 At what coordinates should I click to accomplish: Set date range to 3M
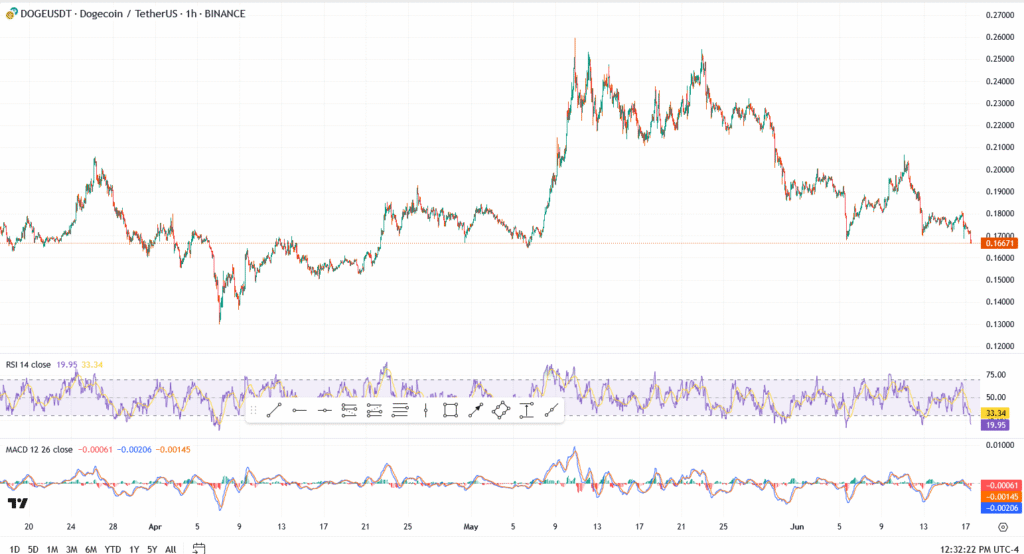(71, 549)
